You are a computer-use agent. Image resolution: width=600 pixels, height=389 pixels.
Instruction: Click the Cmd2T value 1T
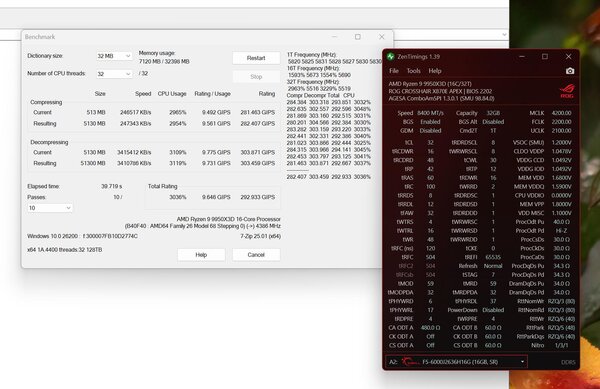[493, 130]
